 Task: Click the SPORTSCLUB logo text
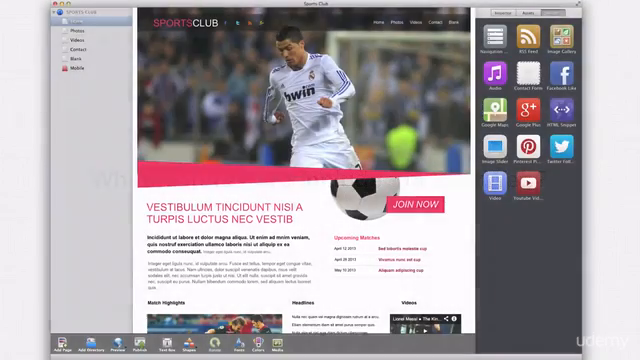[186, 23]
